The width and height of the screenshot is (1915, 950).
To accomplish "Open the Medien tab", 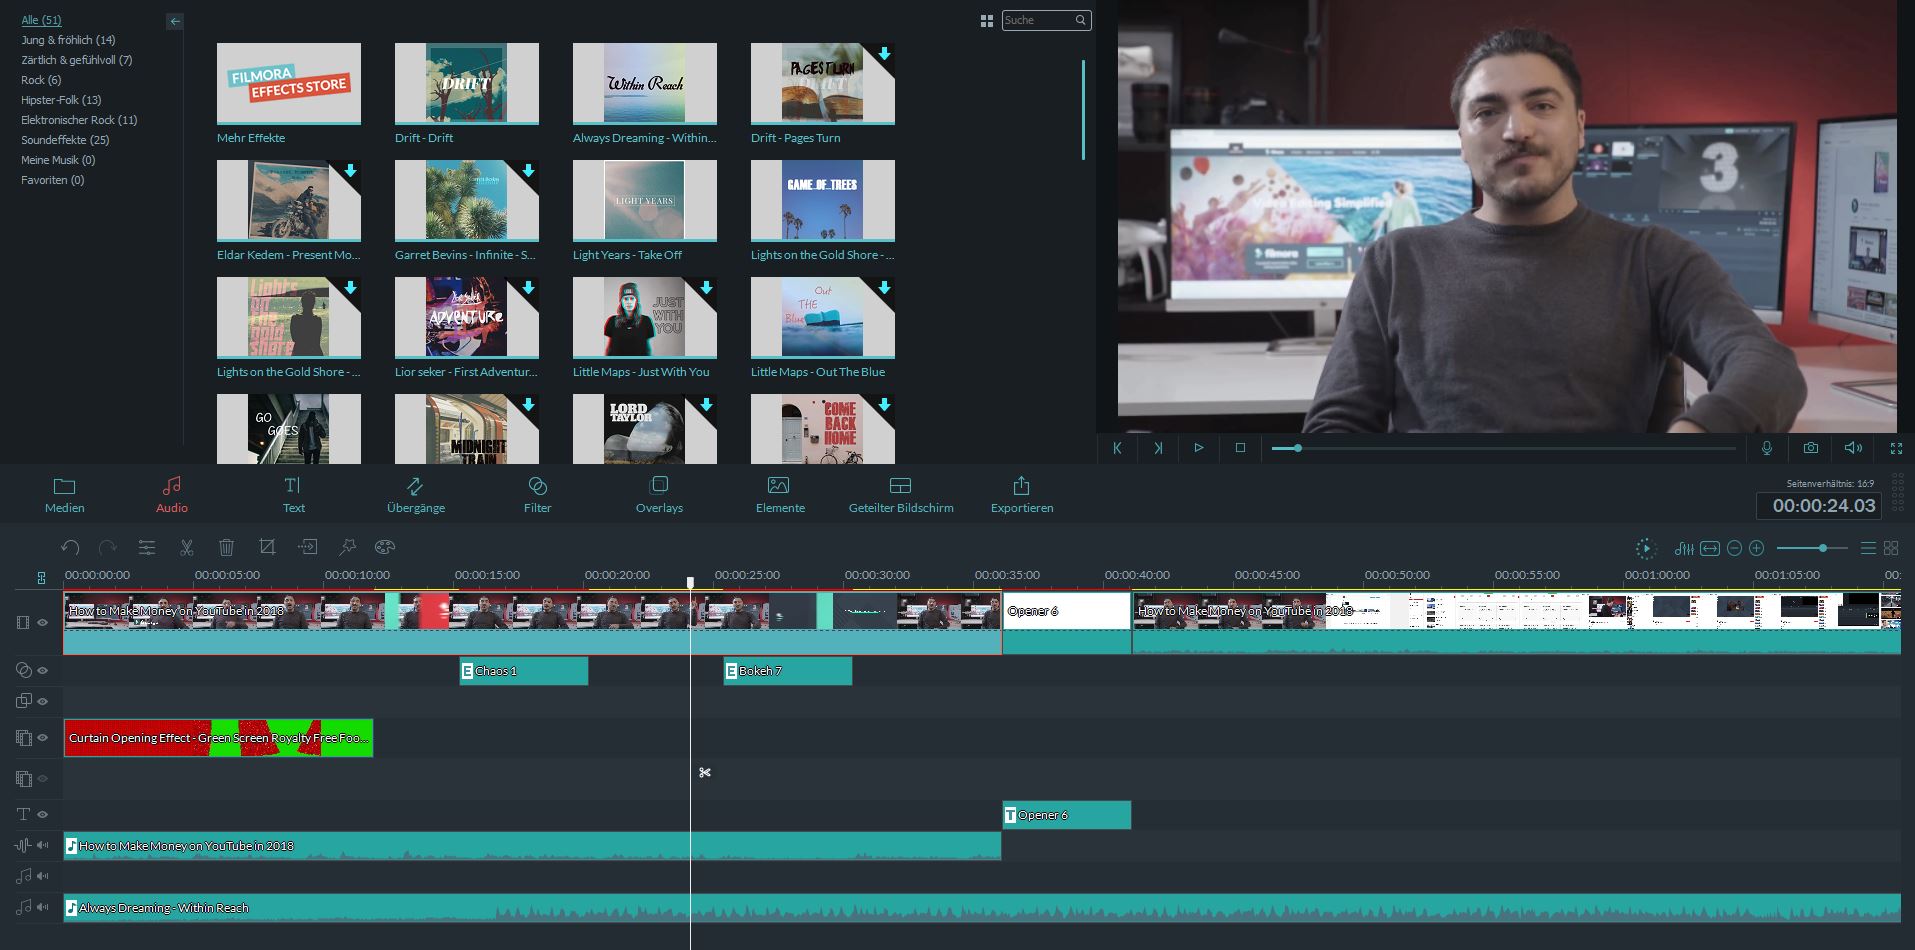I will tap(64, 495).
